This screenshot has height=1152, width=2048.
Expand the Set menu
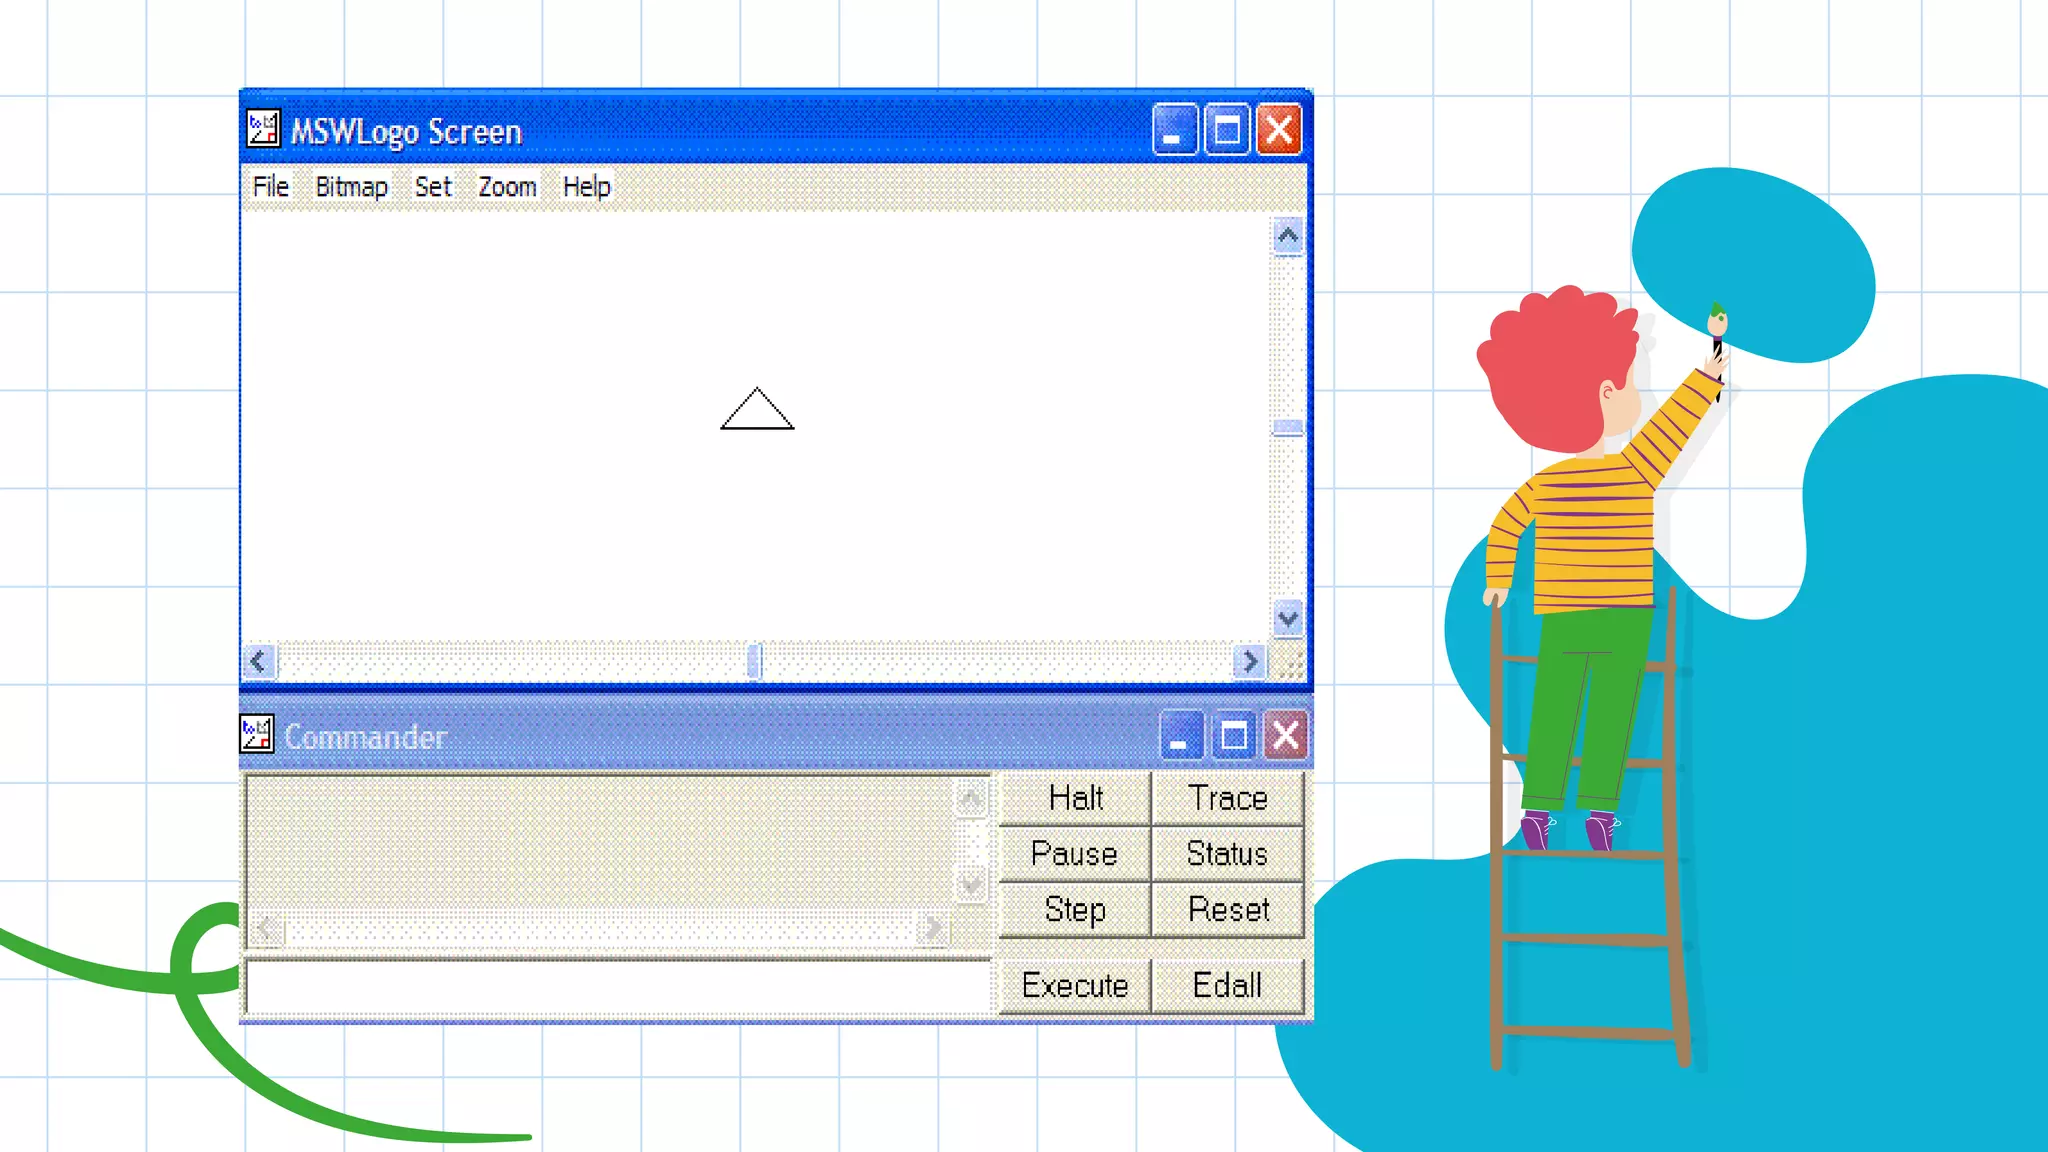point(433,187)
